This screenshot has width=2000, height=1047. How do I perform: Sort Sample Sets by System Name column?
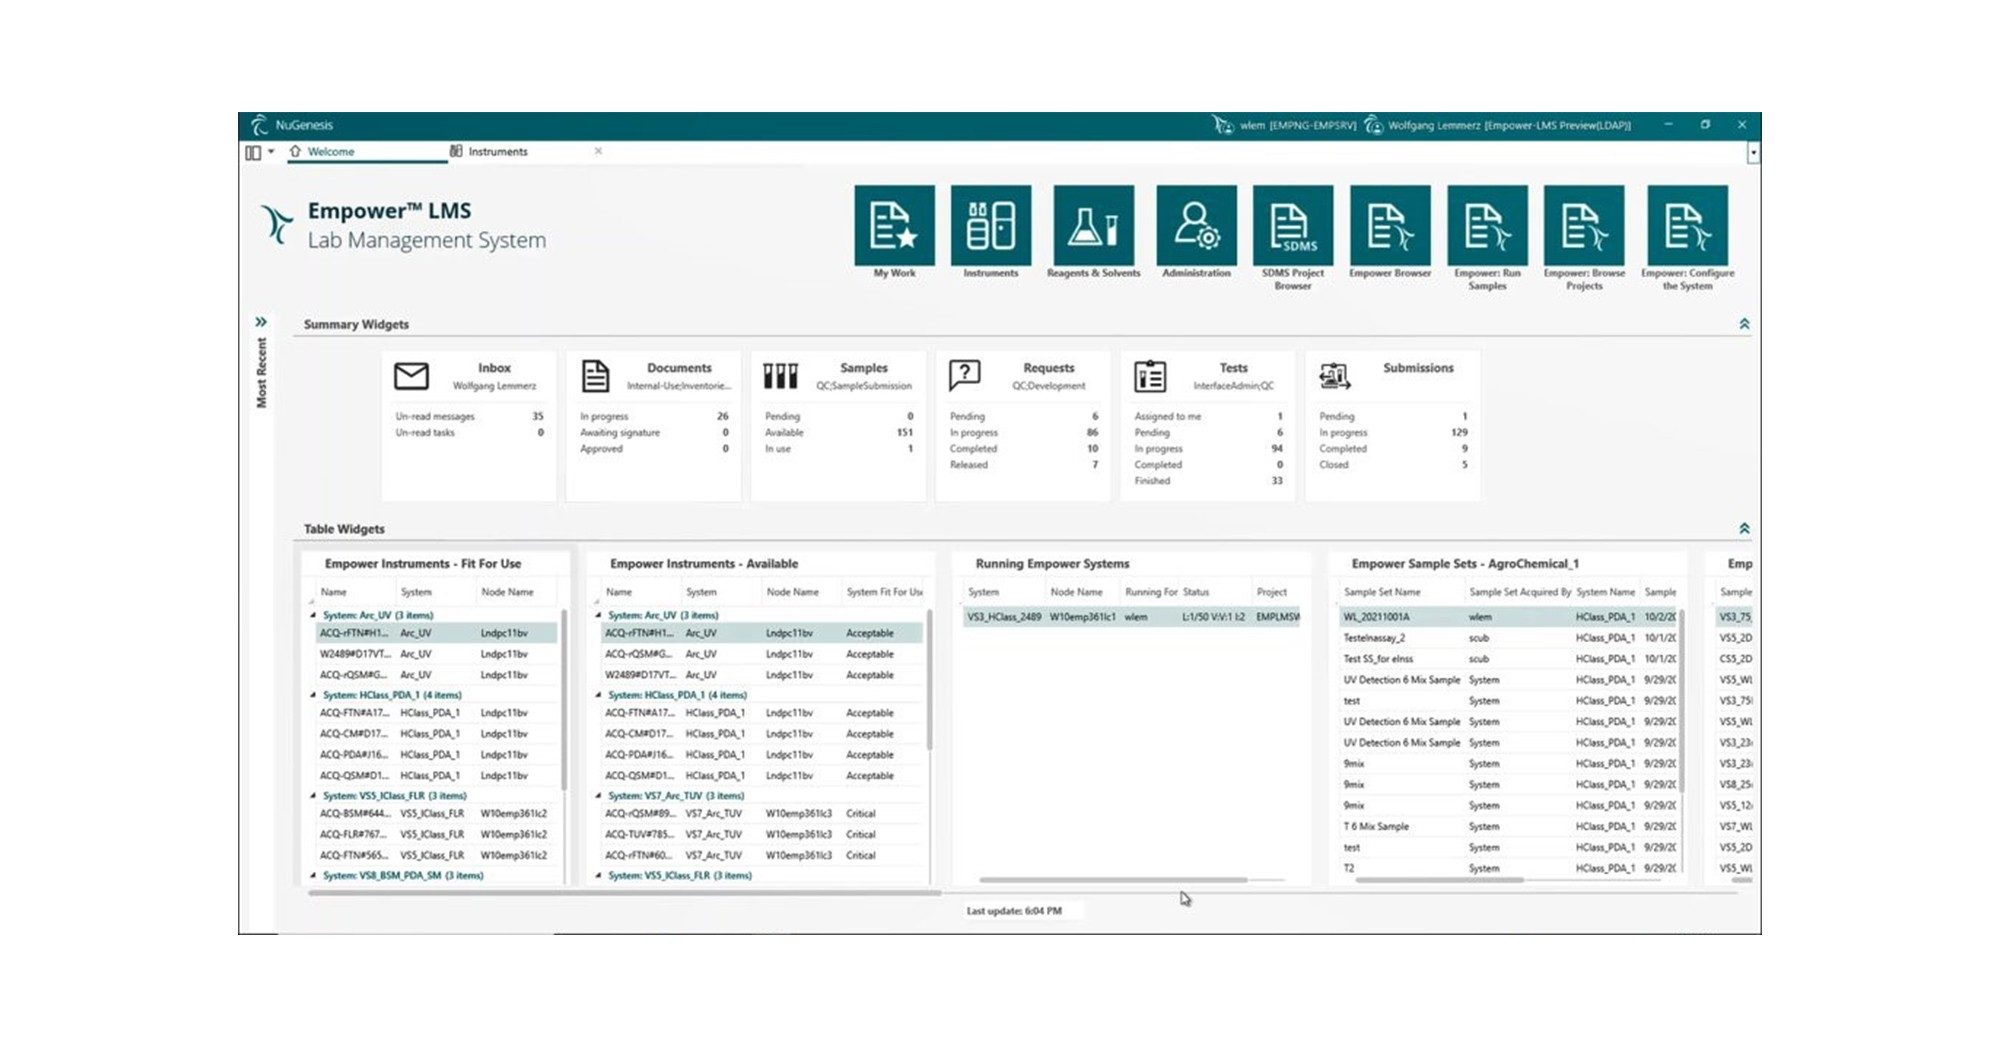pyautogui.click(x=1605, y=592)
